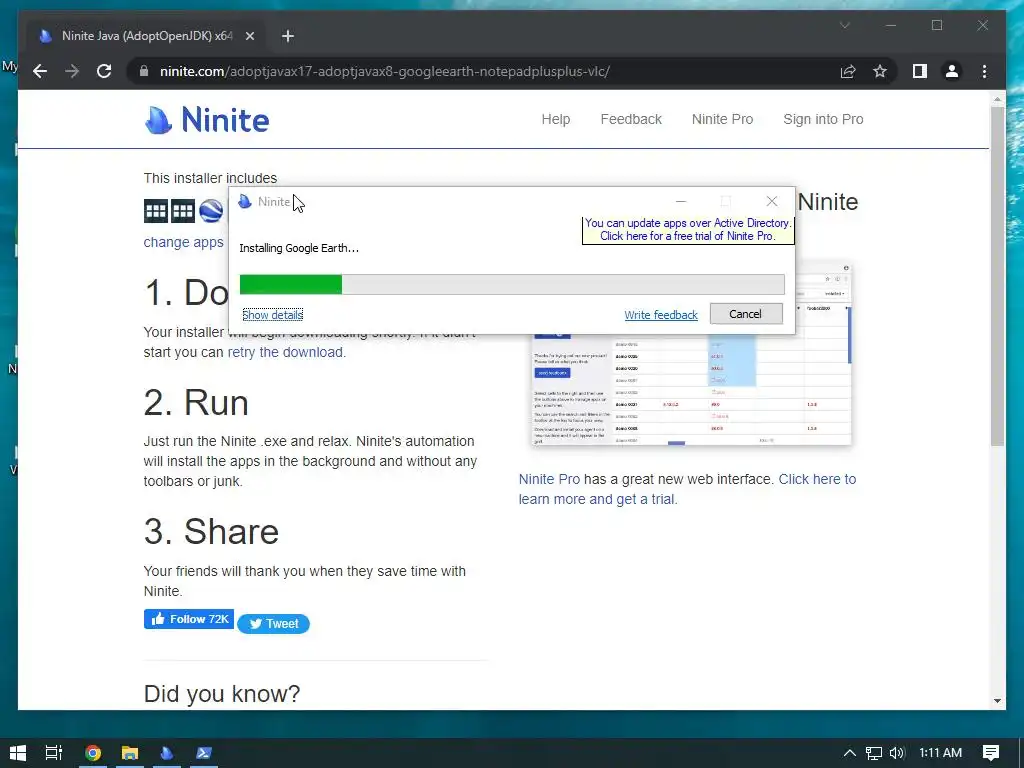Screen dimensions: 1024x768
Task: Click Ninite installer taskbar icon
Action: click(x=167, y=753)
